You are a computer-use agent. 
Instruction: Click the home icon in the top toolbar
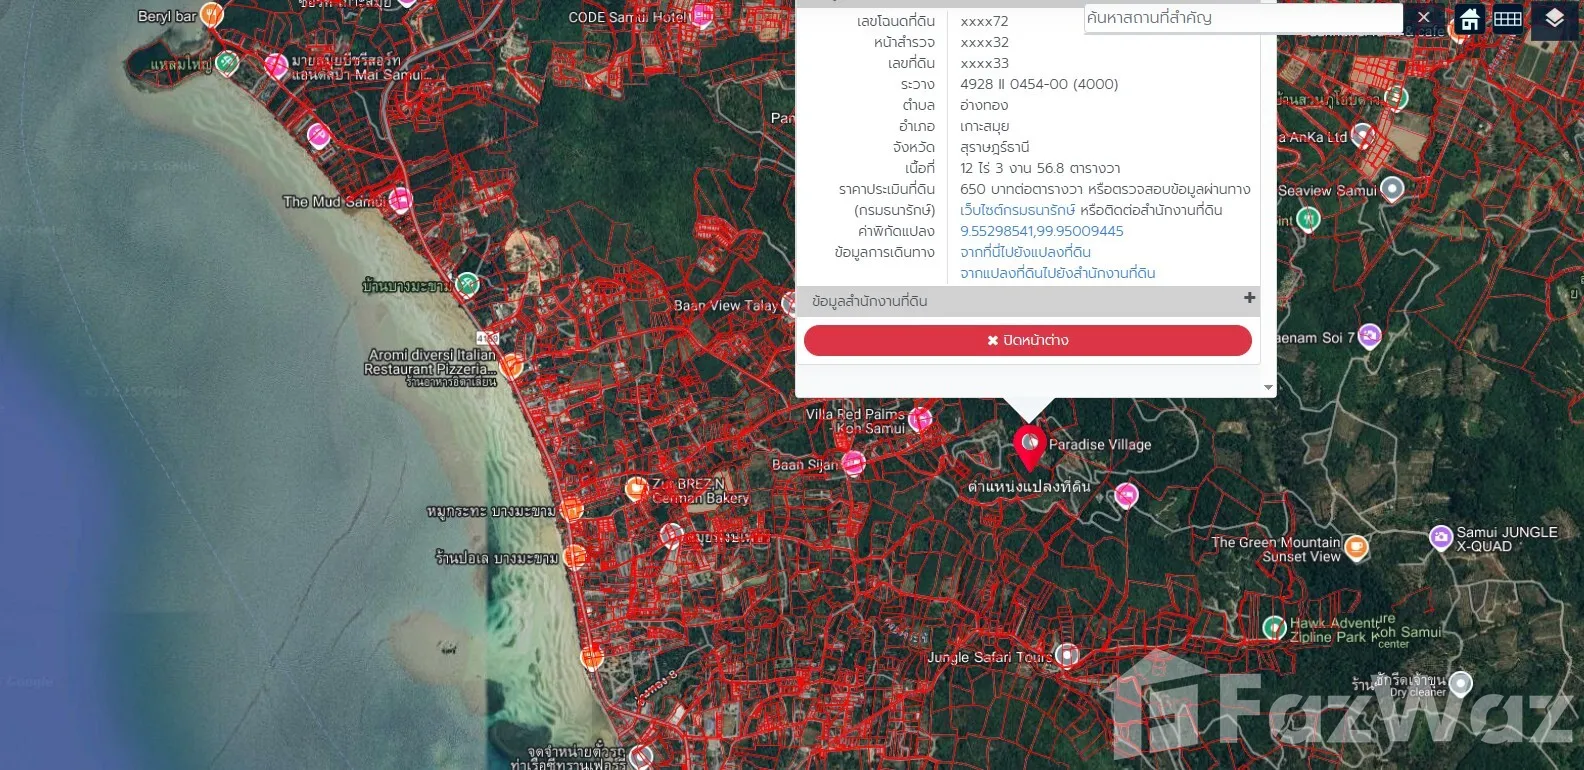coord(1469,19)
